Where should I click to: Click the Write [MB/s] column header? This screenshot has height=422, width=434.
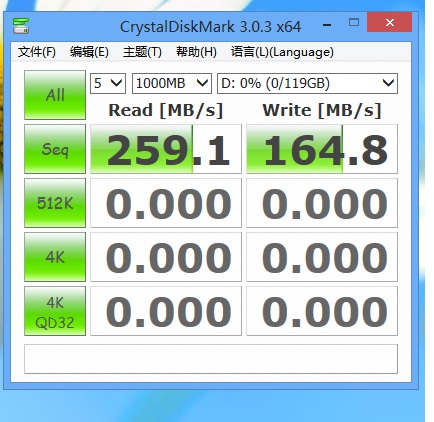click(x=322, y=110)
